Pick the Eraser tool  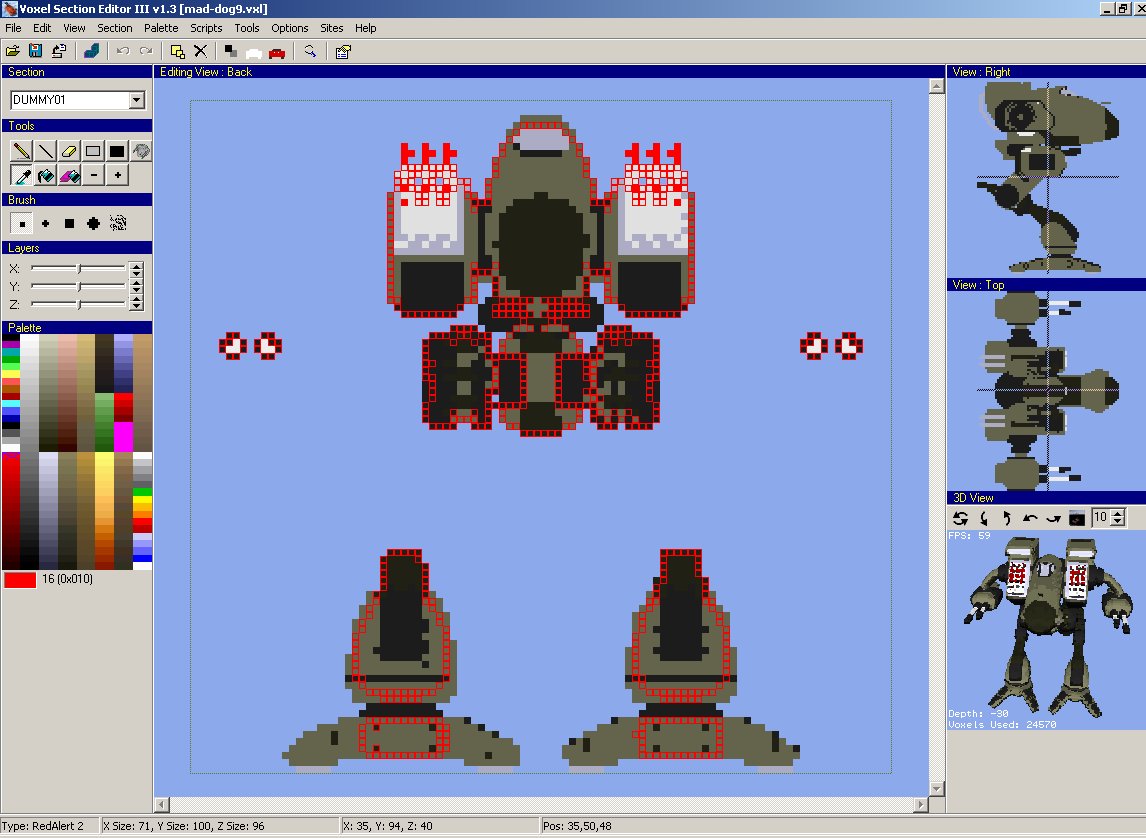tap(68, 150)
